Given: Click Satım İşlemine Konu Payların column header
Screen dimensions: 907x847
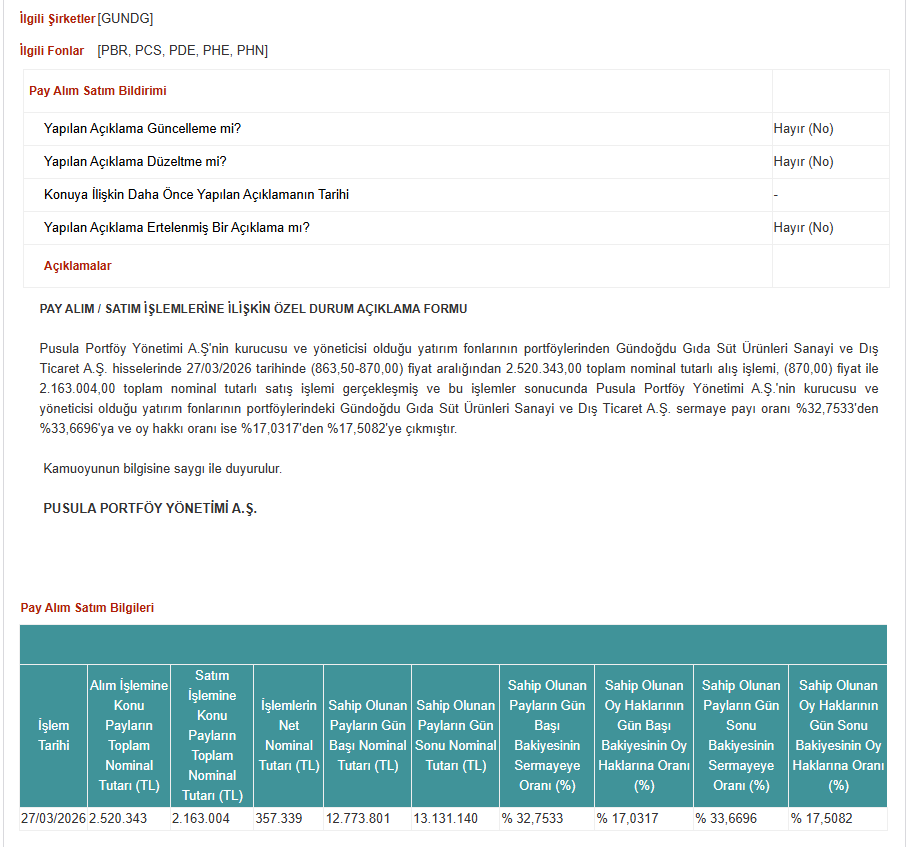Looking at the screenshot, I should (212, 735).
